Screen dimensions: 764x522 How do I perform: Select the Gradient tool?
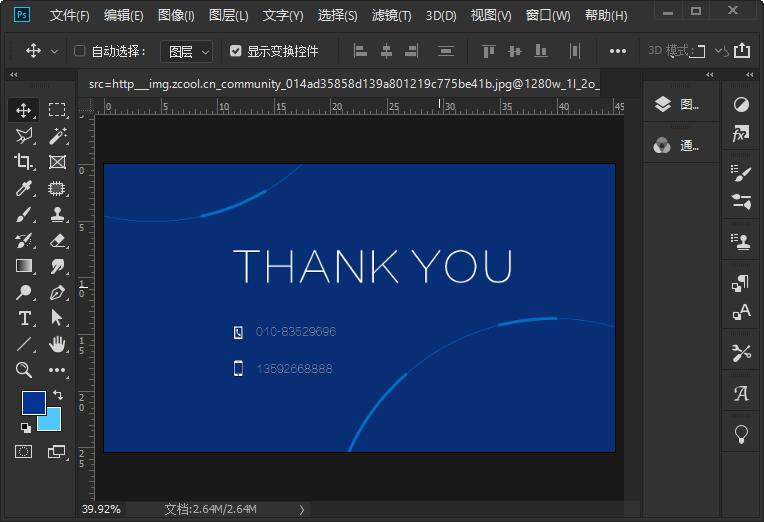pos(23,266)
